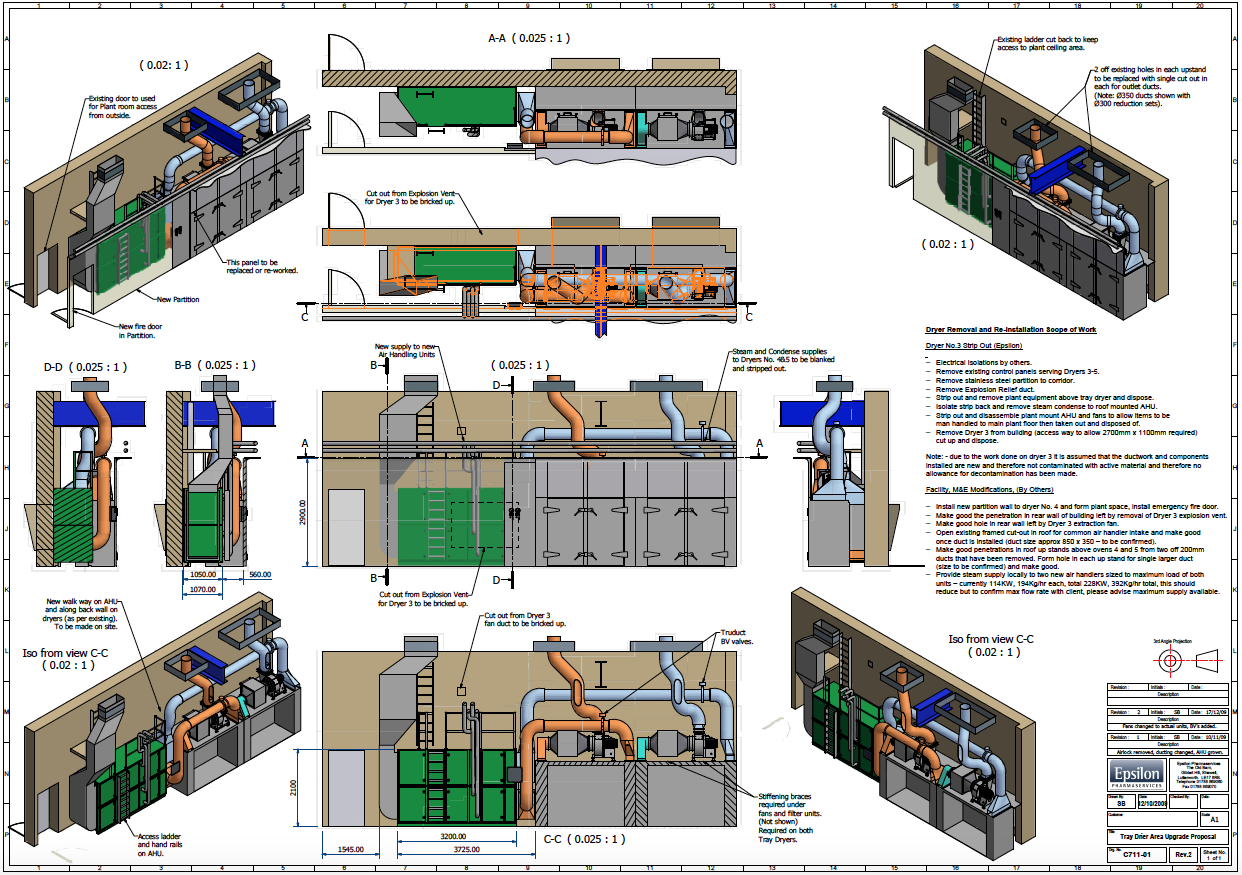This screenshot has width=1242, height=875.
Task: Click revision note "Airlock removed, ducting changed, AHU grown."
Action: [1169, 752]
